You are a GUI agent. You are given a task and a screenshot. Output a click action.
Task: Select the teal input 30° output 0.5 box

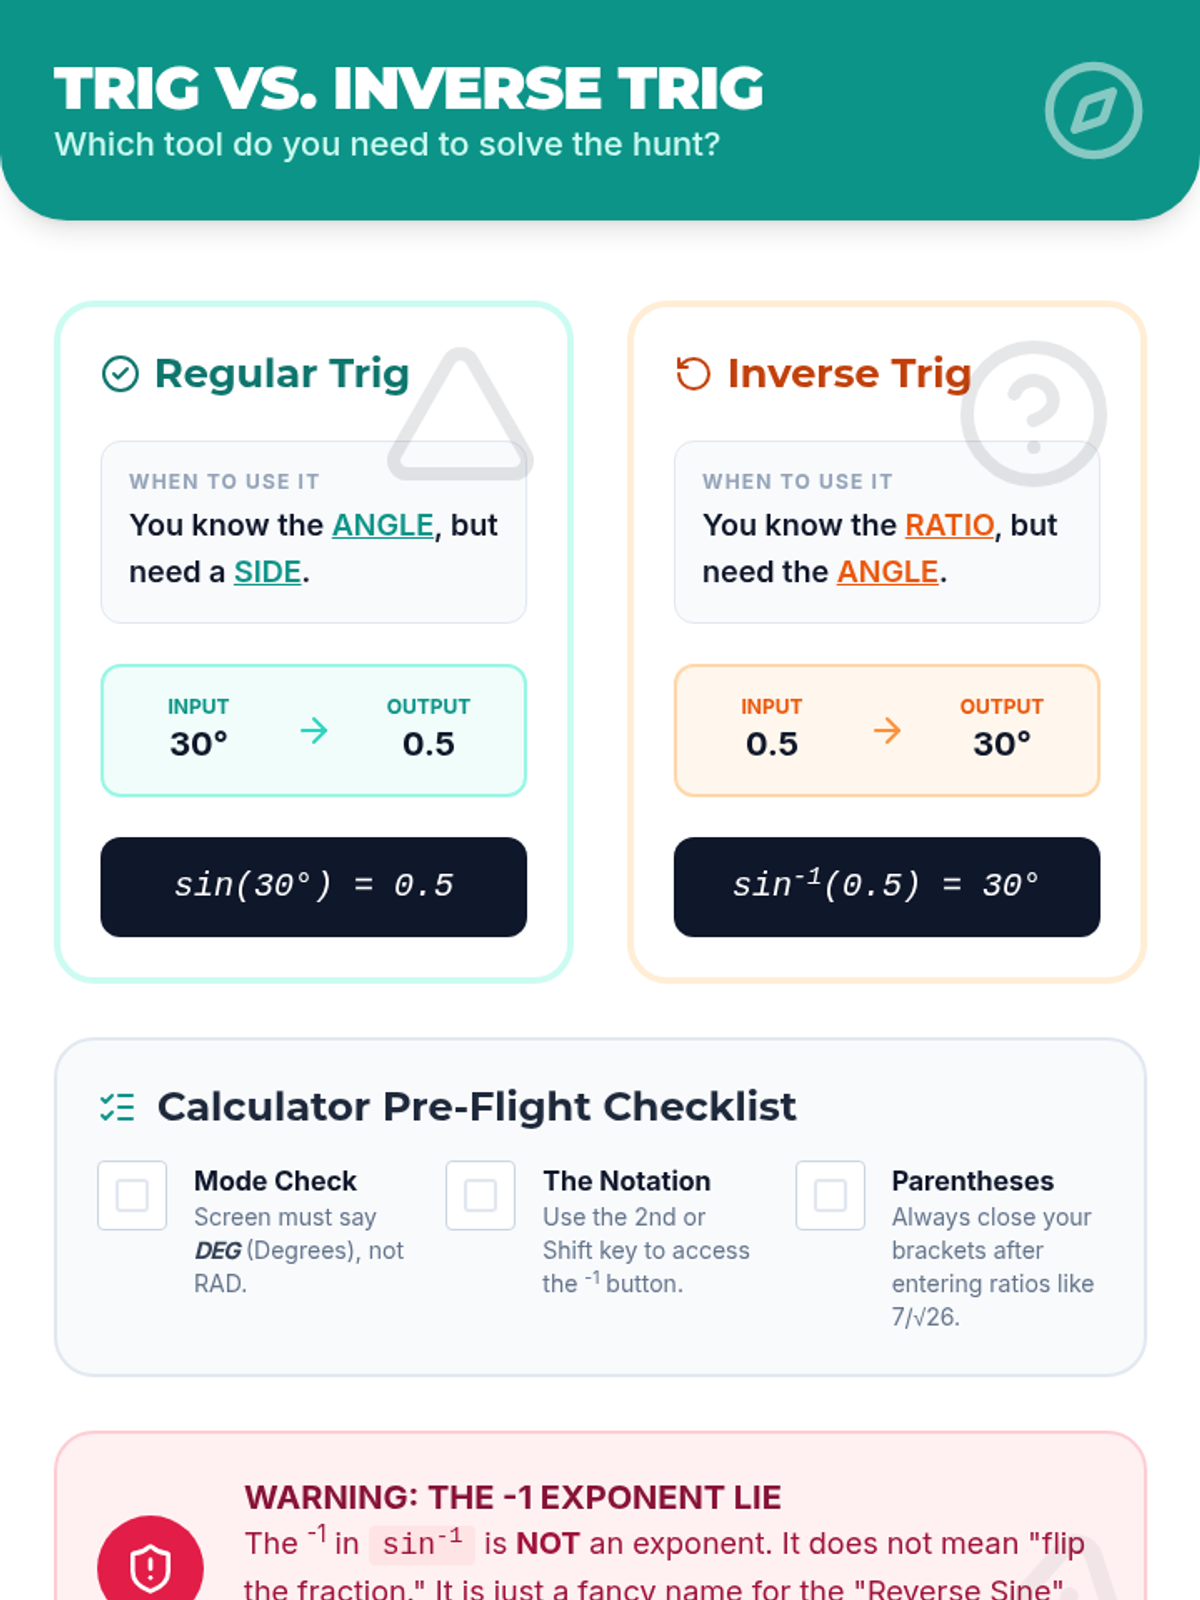pyautogui.click(x=314, y=731)
